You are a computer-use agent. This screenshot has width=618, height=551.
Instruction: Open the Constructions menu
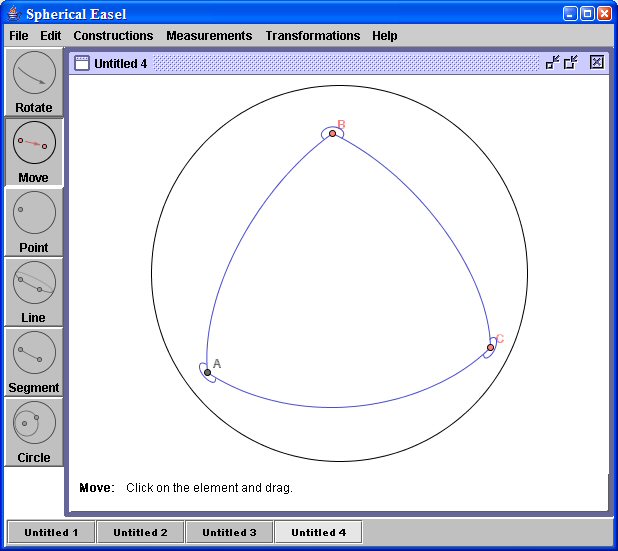pyautogui.click(x=113, y=35)
